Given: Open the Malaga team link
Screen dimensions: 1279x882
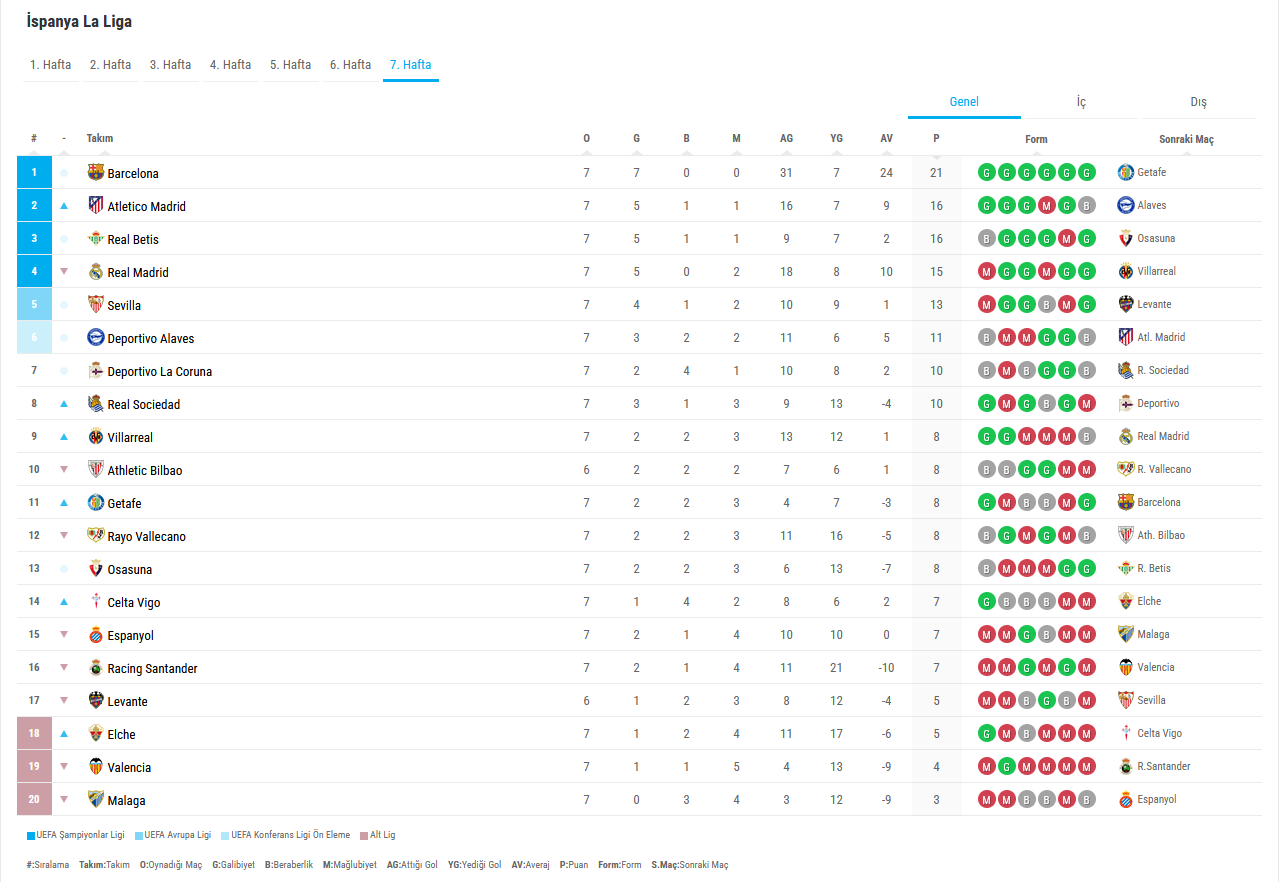Looking at the screenshot, I should coord(127,800).
